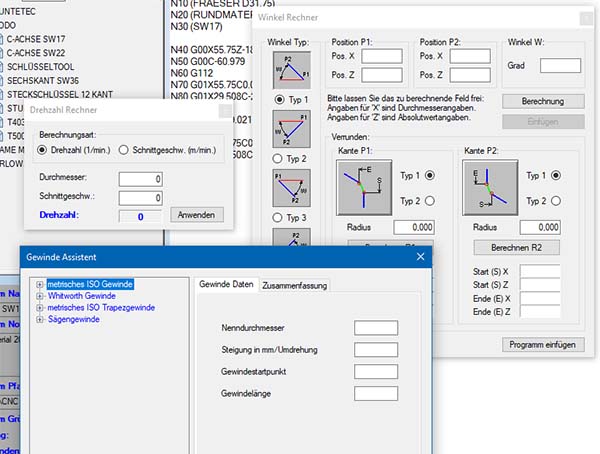Expand metrisches ISO Gewinde node
The image size is (600, 454).
click(x=39, y=284)
